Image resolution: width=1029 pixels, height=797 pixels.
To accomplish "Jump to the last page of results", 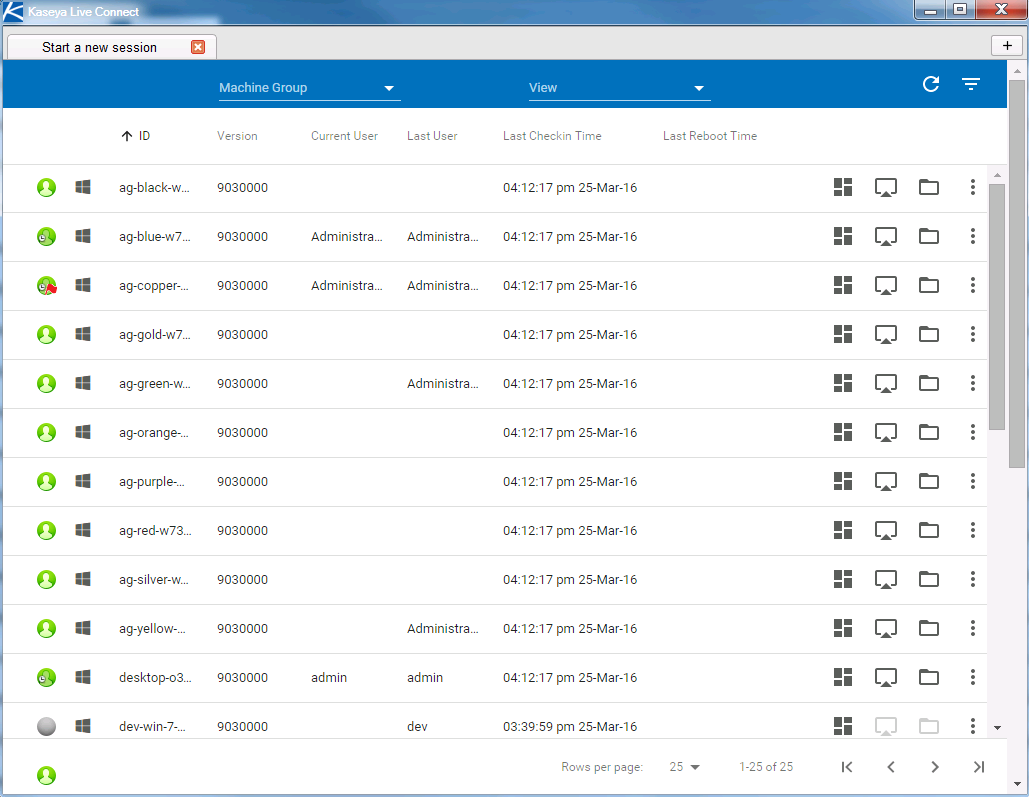I will coord(979,767).
